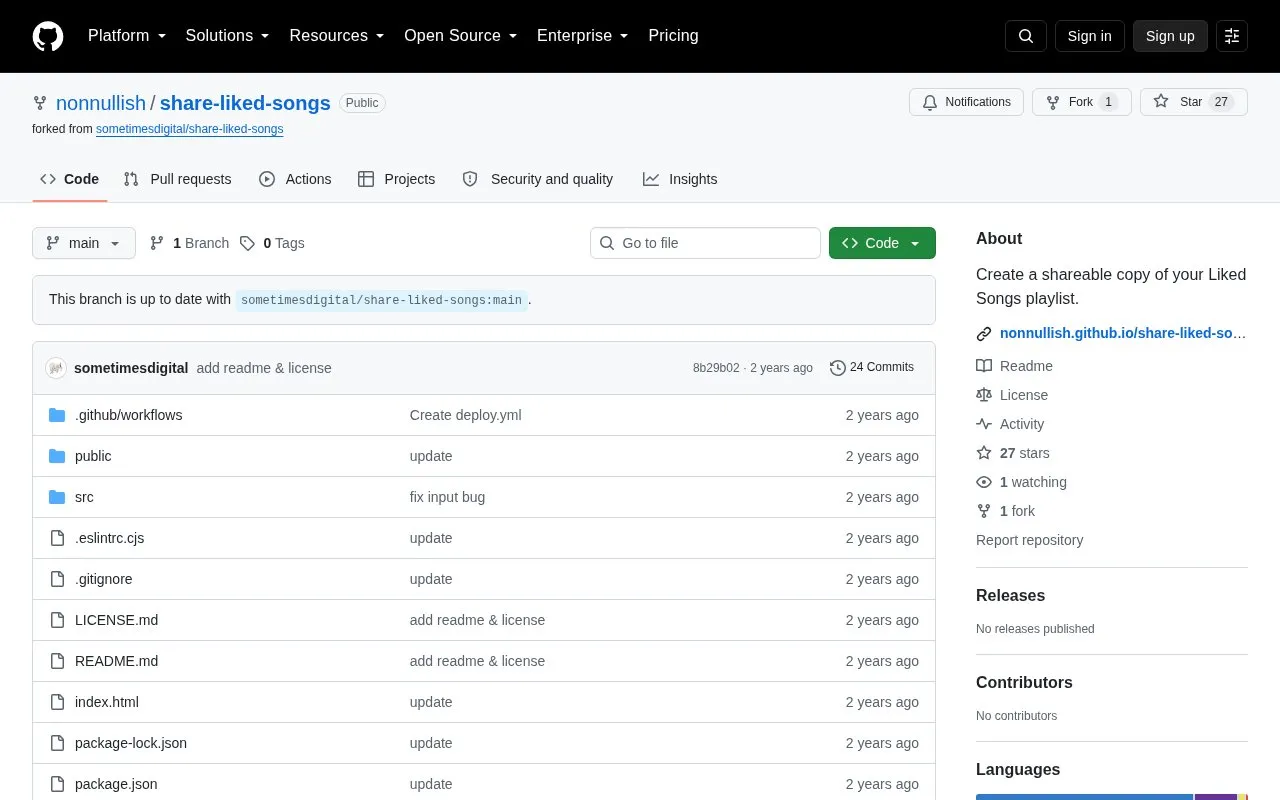This screenshot has width=1280, height=800.
Task: Open search with the magnifier icon
Action: (x=1026, y=36)
